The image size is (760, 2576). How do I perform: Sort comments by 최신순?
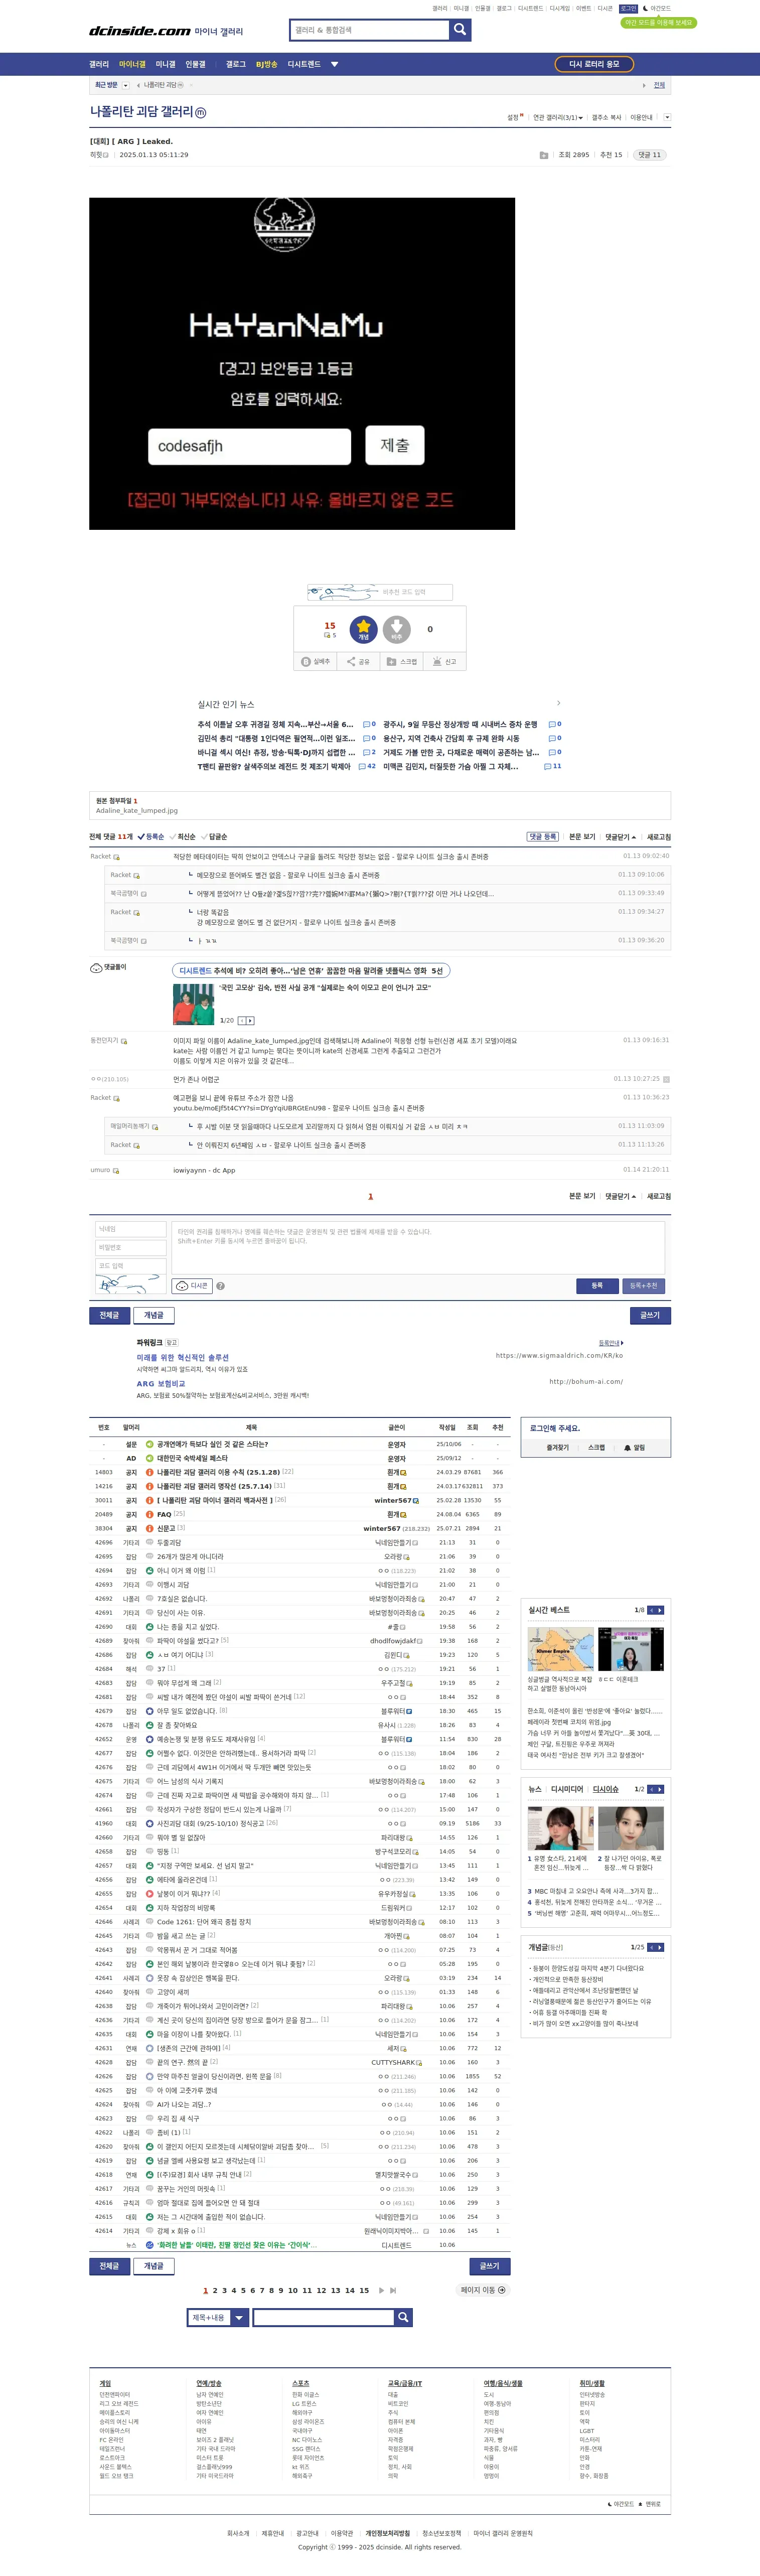pos(182,837)
